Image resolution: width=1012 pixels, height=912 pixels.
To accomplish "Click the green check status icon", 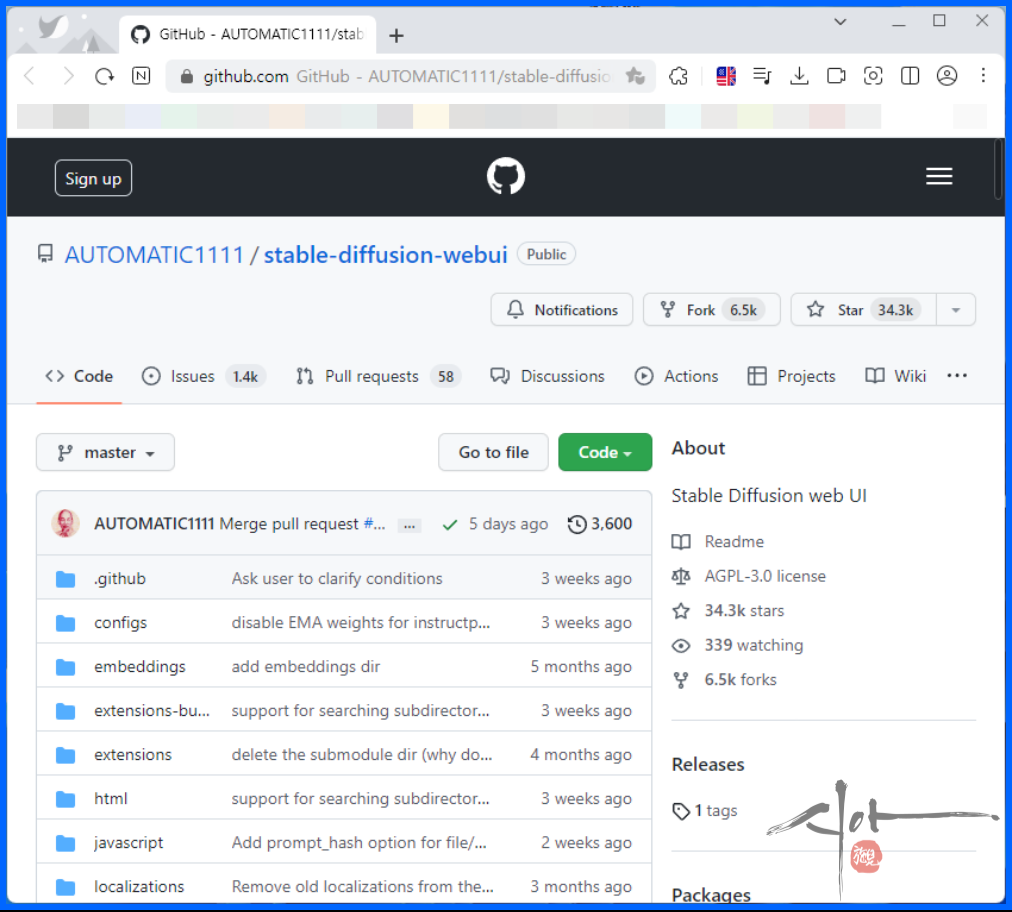I will pos(450,525).
